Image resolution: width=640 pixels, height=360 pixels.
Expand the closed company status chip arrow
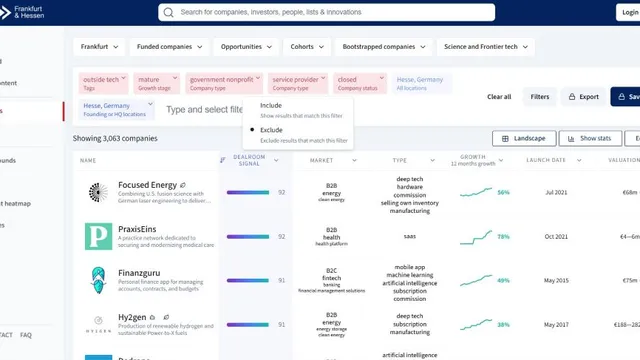click(x=382, y=78)
